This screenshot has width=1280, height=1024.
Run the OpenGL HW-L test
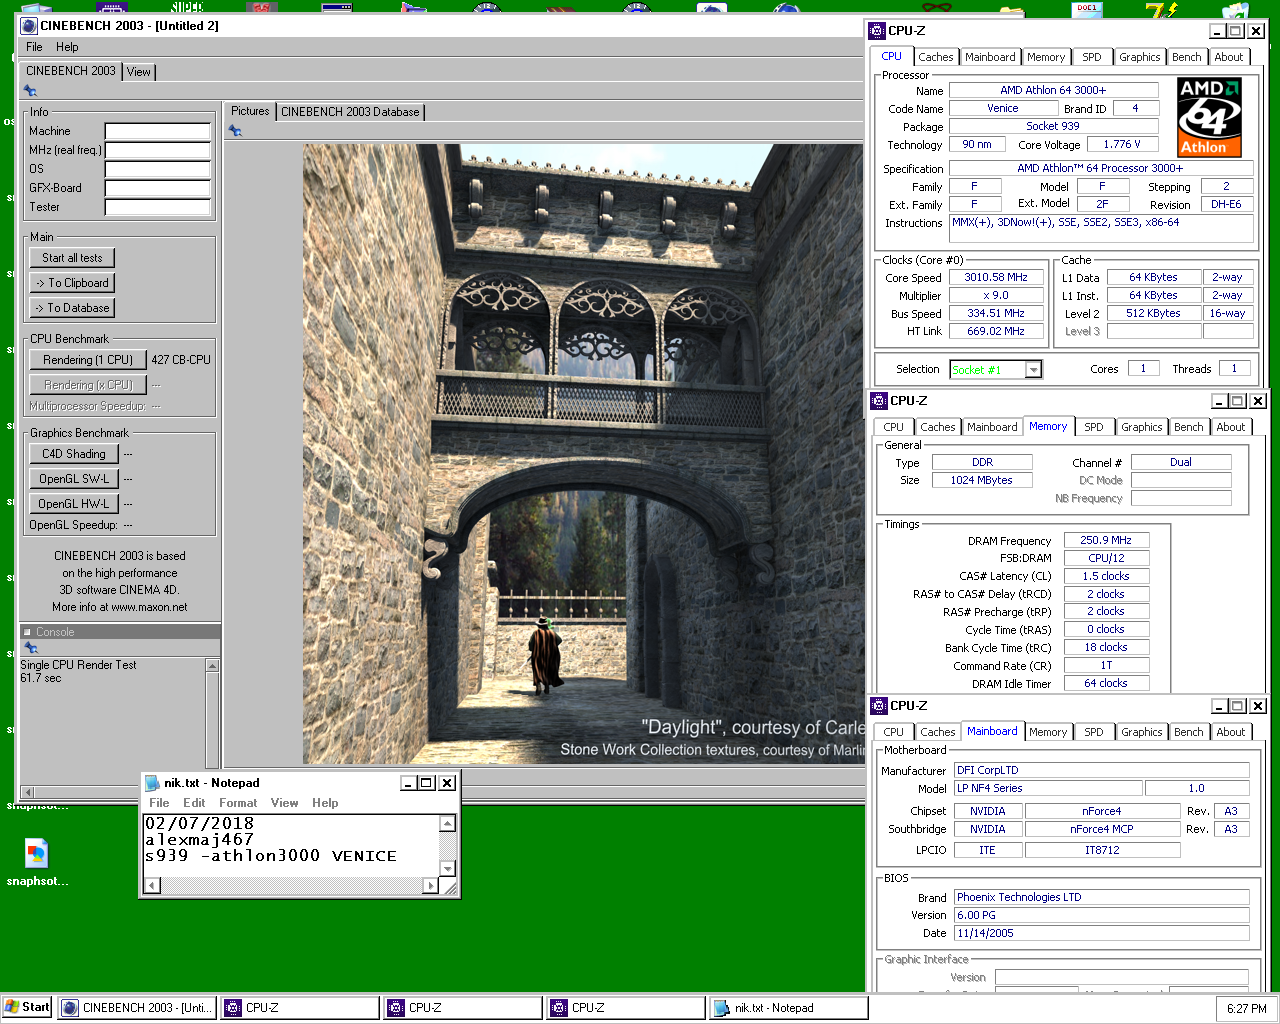click(74, 504)
